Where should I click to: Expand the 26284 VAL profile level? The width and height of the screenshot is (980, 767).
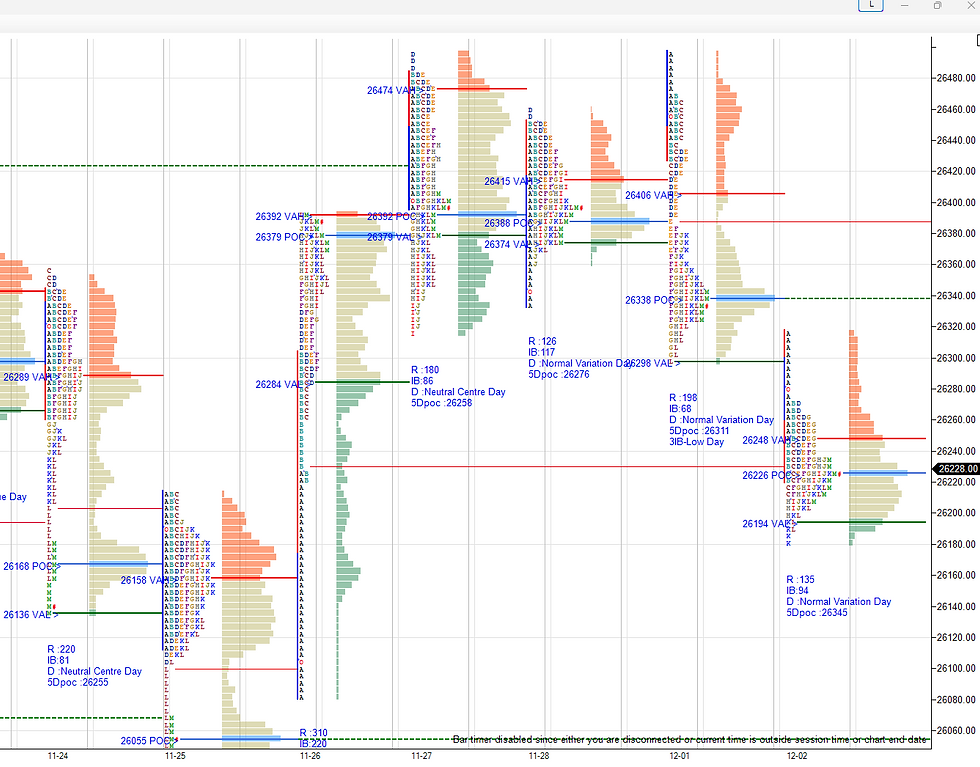pos(279,383)
